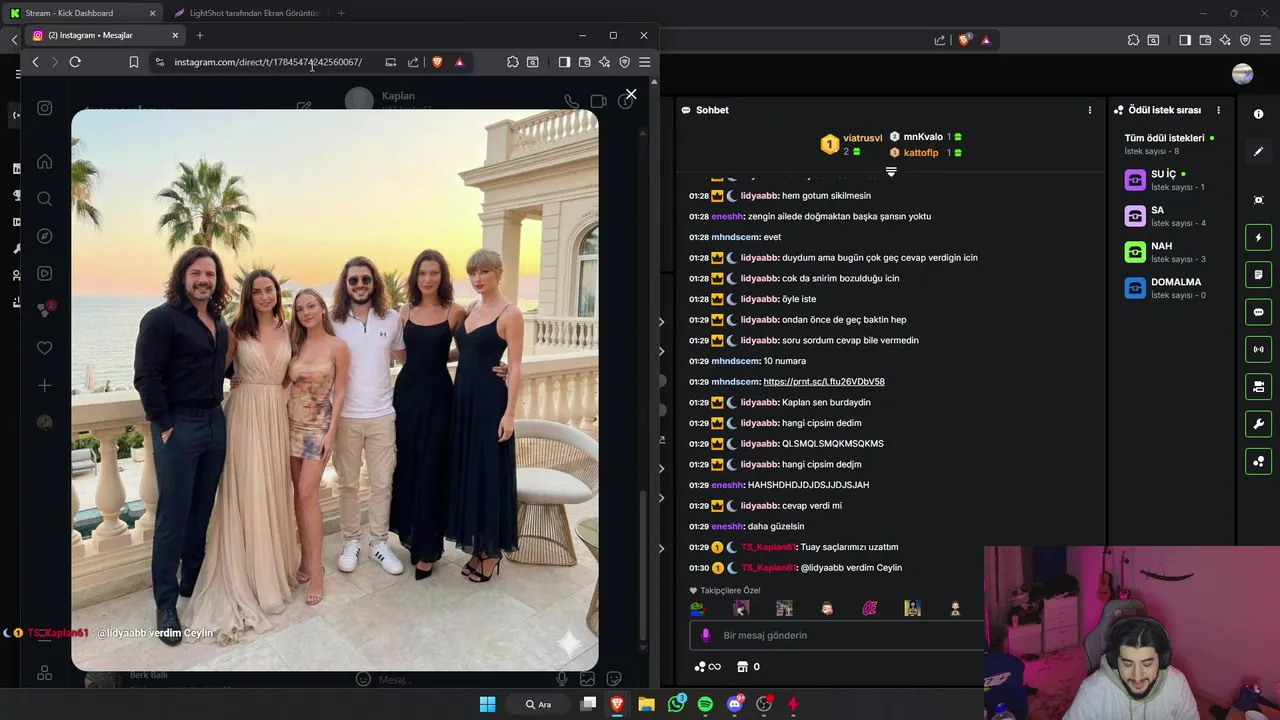The height and width of the screenshot is (720, 1280).
Task: Open Instagram Reels icon in sidebar
Action: [x=44, y=273]
